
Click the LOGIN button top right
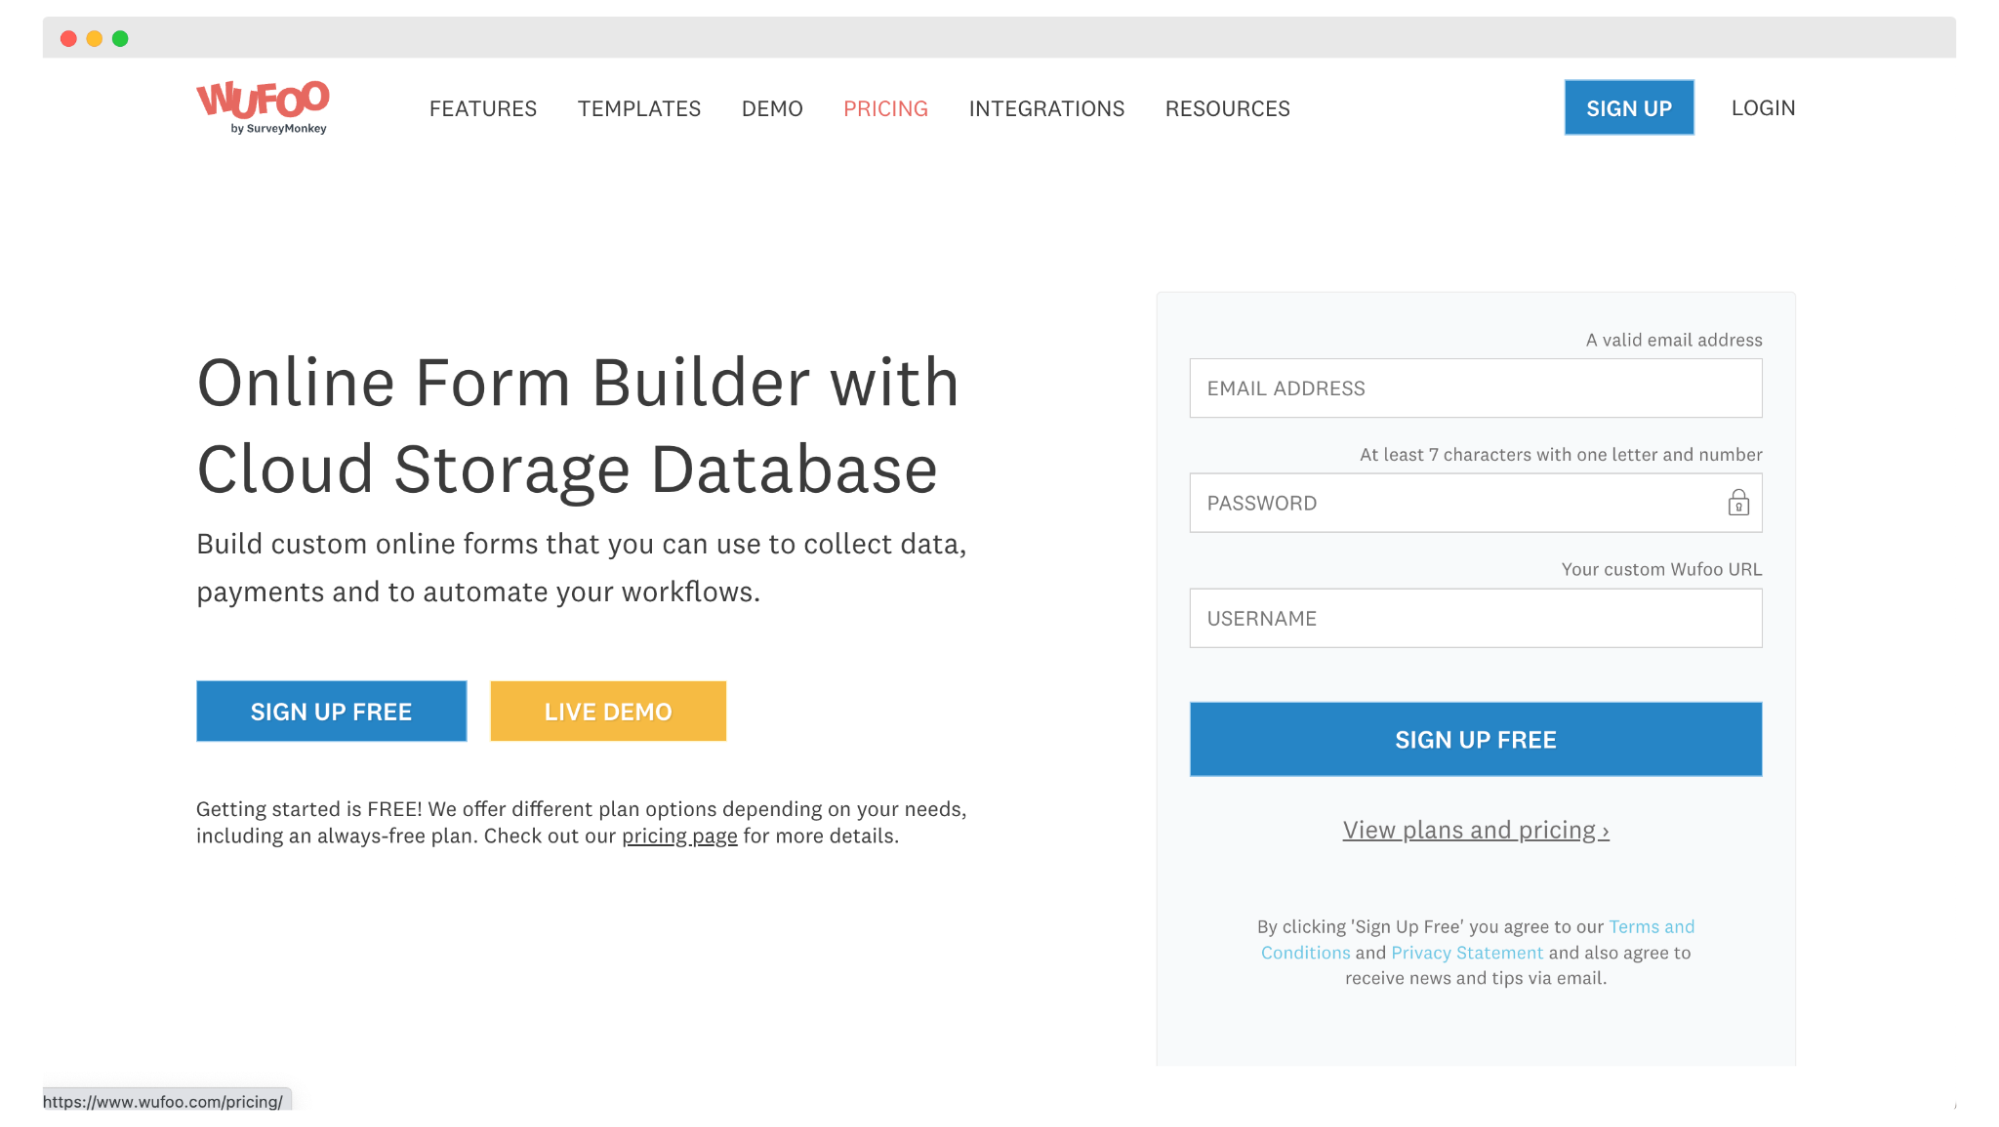pos(1763,107)
